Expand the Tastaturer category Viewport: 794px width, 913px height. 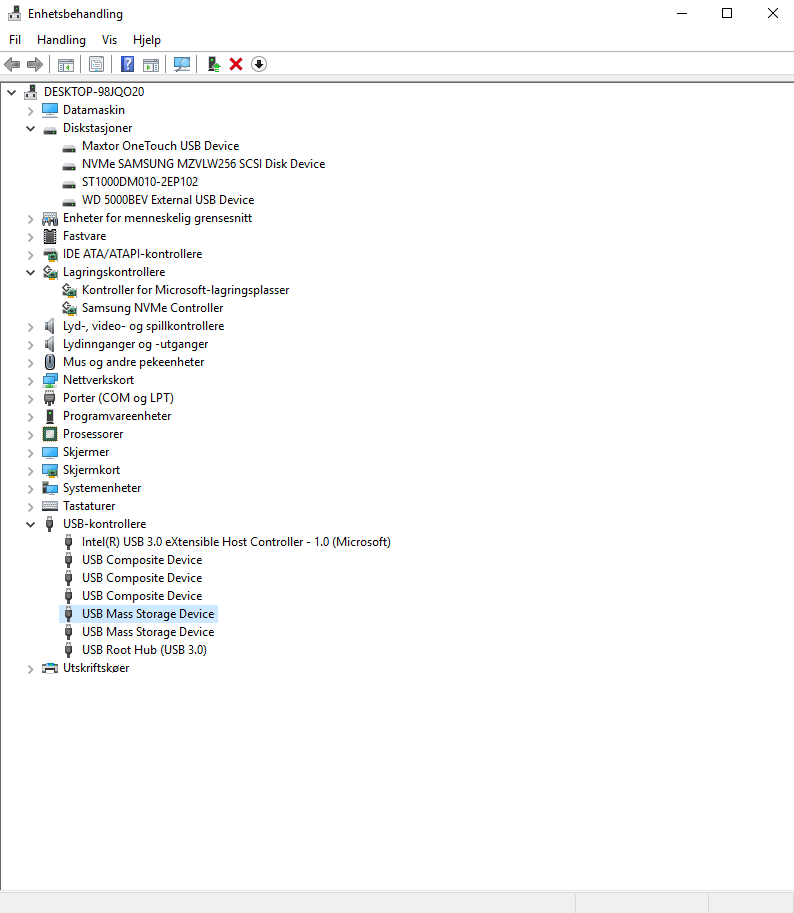pyautogui.click(x=30, y=507)
